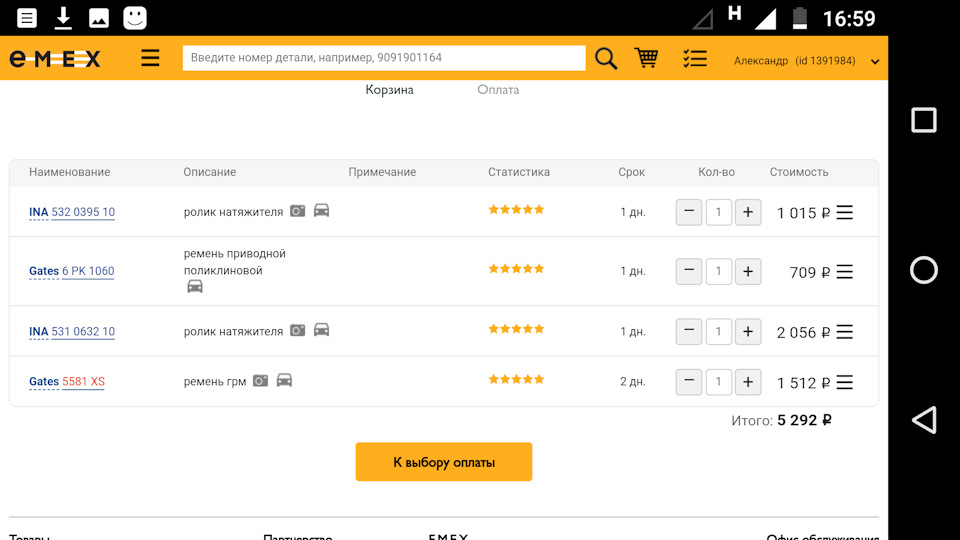The image size is (960, 540).
Task: Tap the search magnifier icon
Action: pyautogui.click(x=606, y=58)
